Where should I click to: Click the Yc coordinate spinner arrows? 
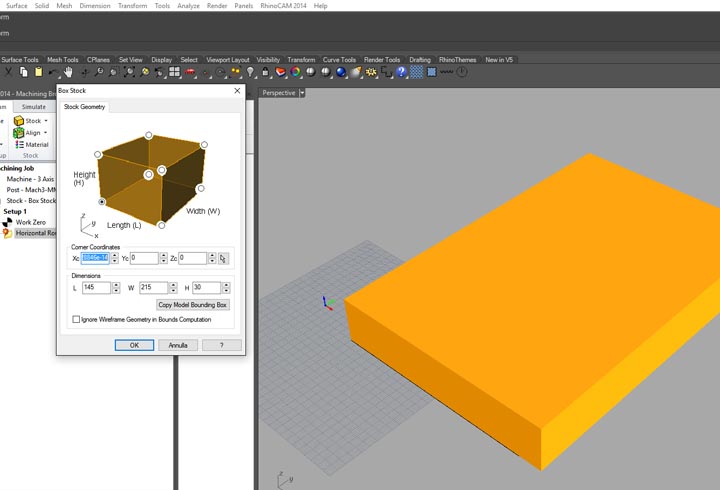point(163,259)
